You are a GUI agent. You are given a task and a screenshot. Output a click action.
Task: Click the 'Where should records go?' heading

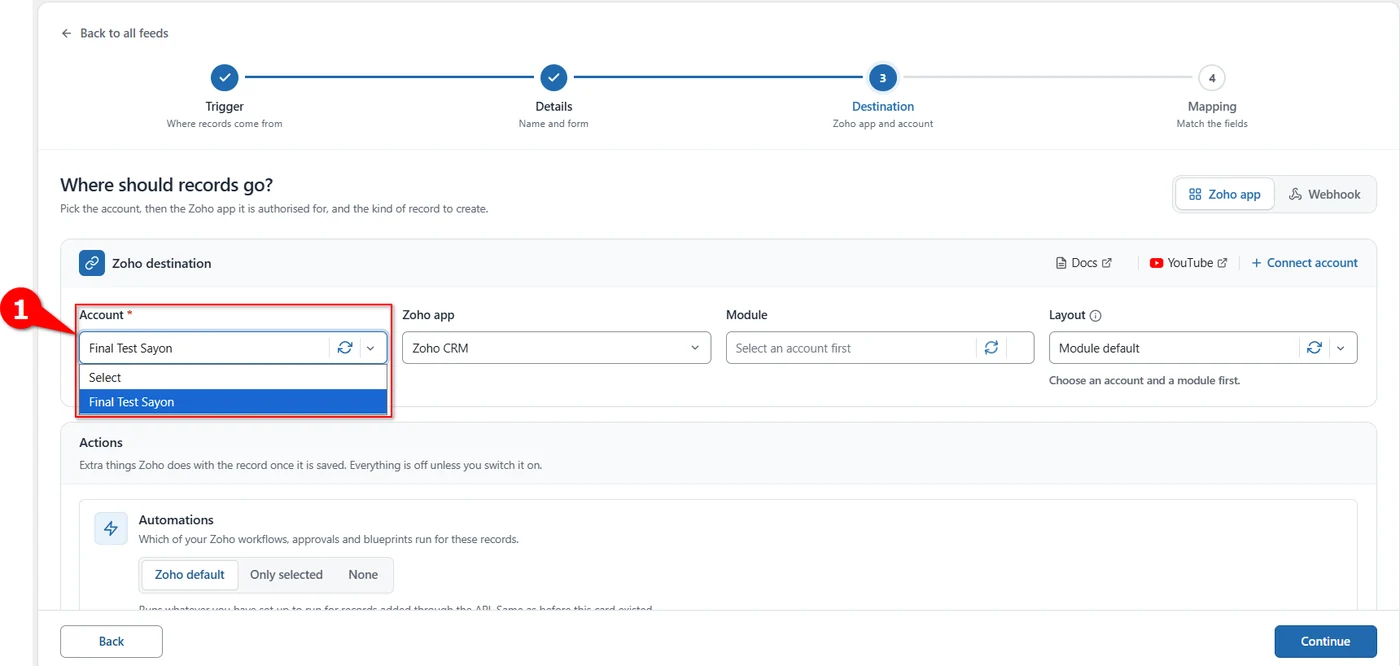pos(166,185)
